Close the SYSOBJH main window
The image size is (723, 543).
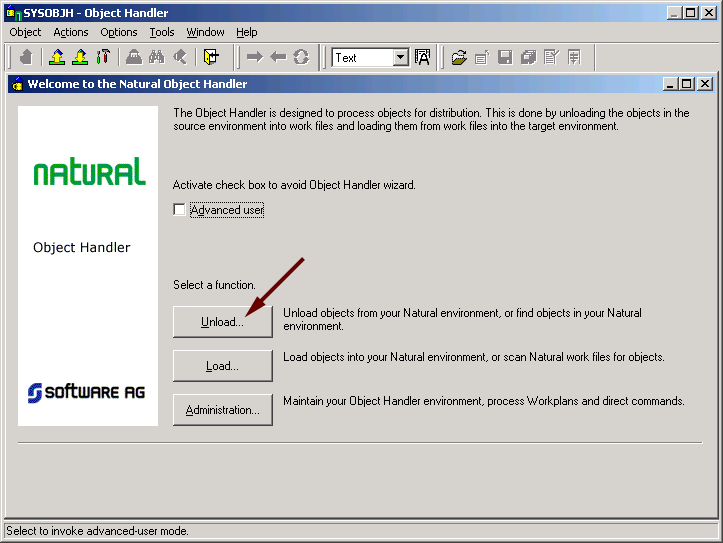709,13
